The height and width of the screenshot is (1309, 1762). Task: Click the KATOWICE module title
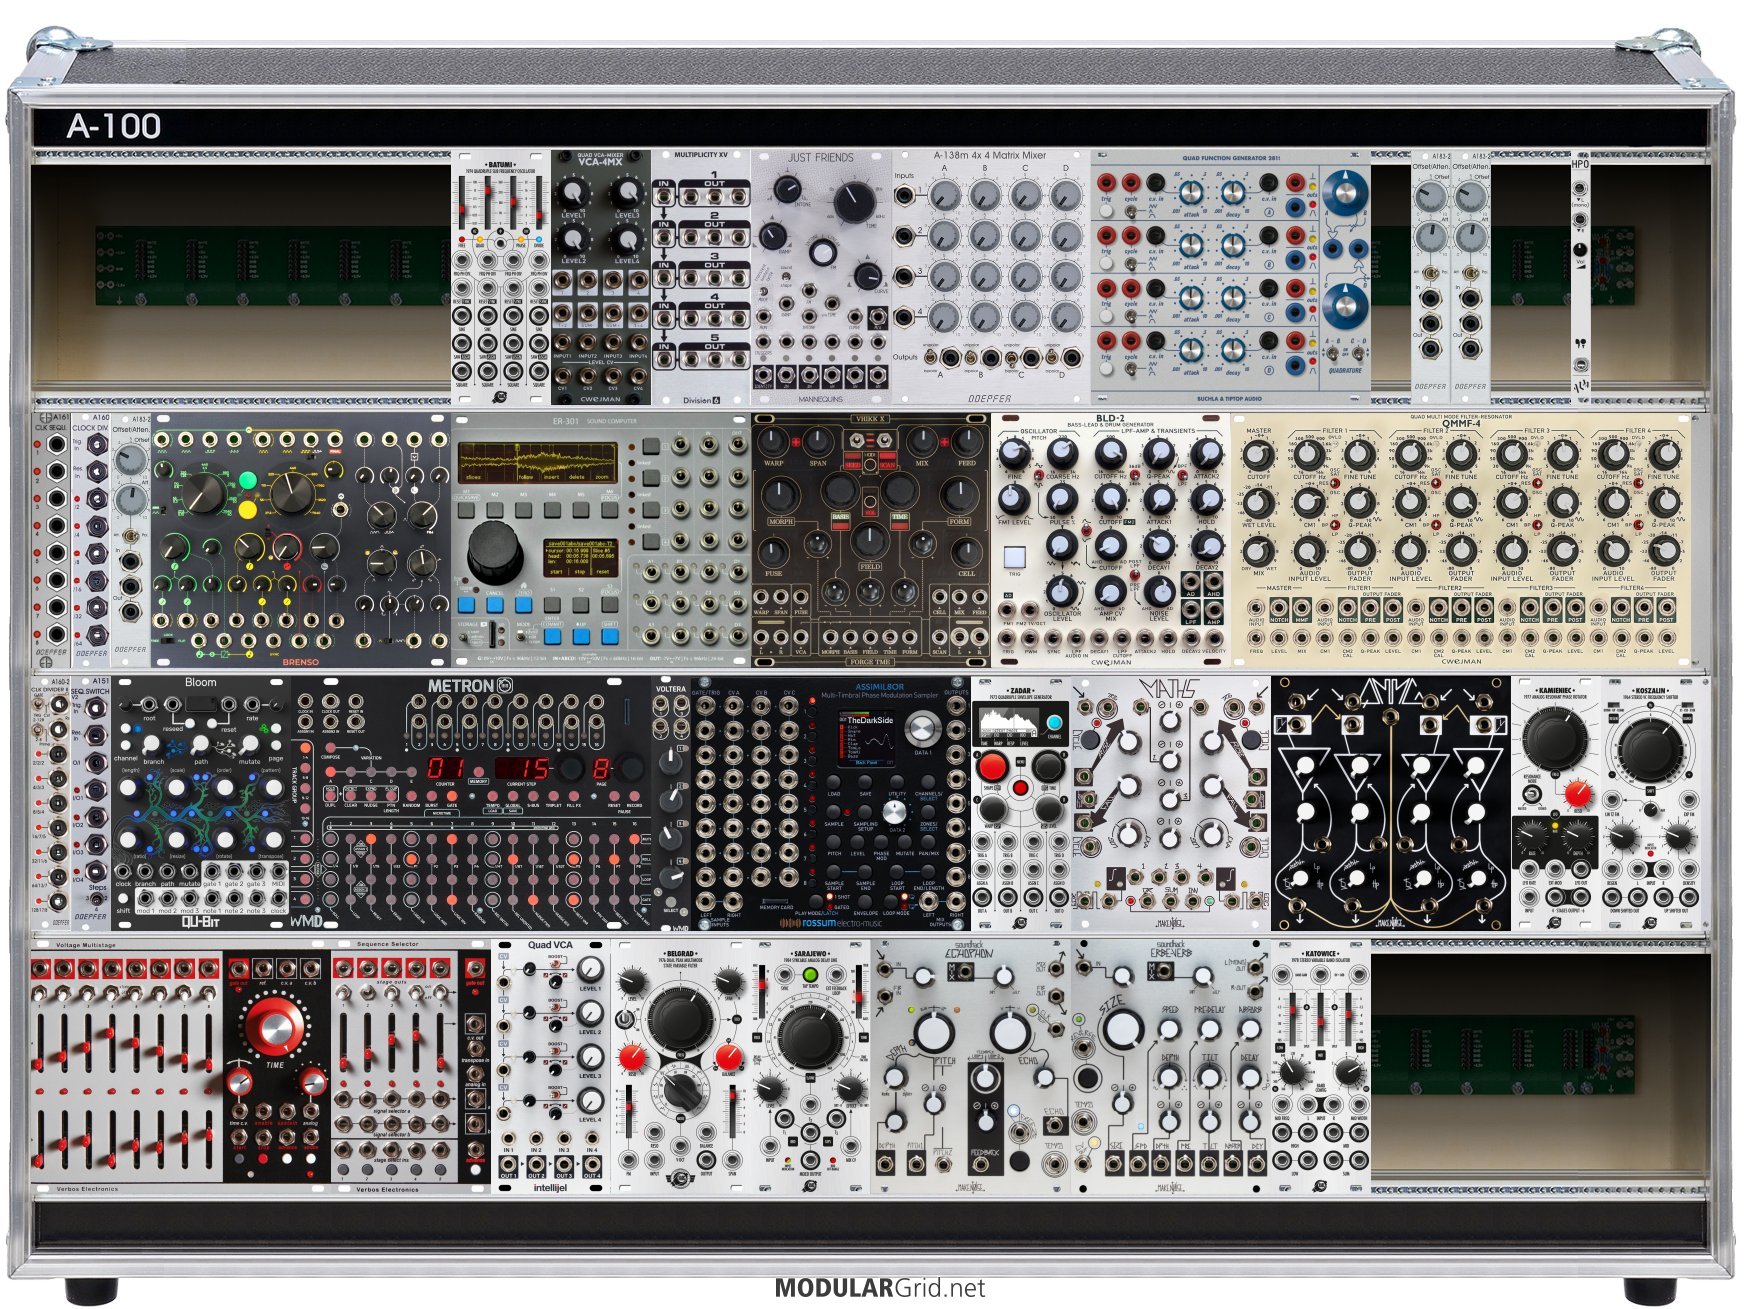(x=1320, y=954)
